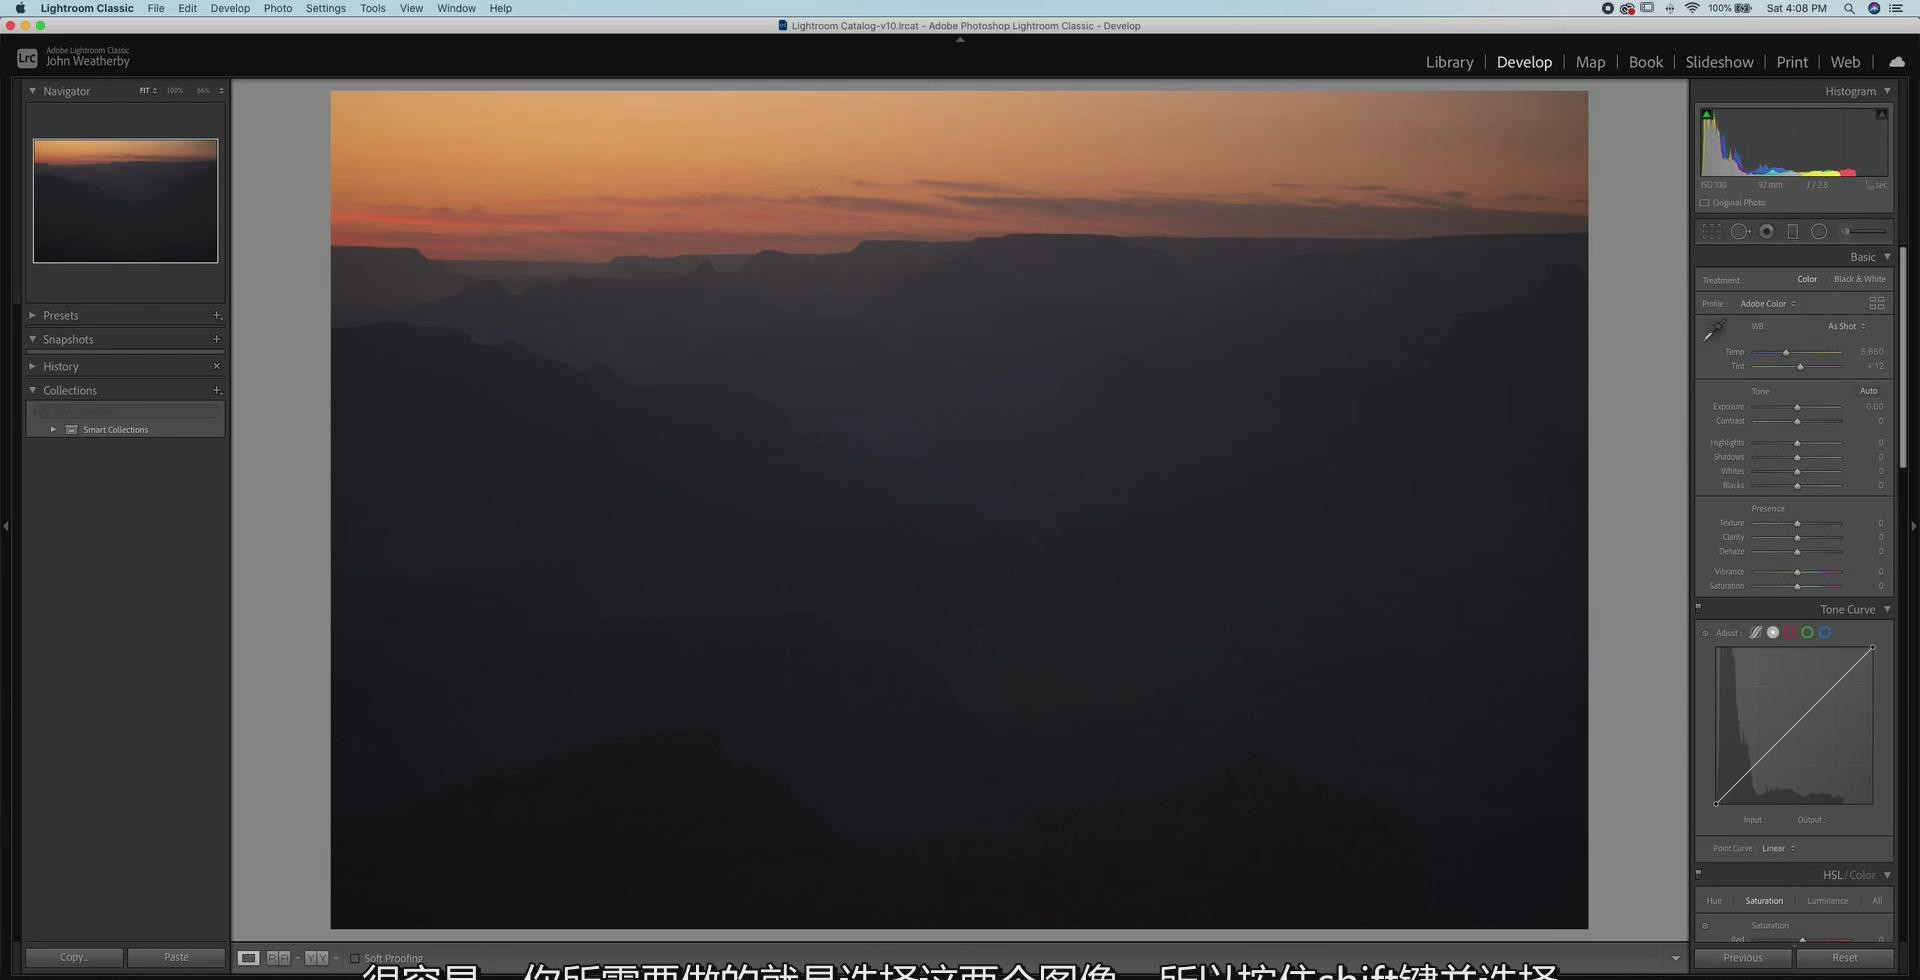Viewport: 1920px width, 980px height.
Task: Click the Navigator preview thumbnail
Action: [125, 201]
